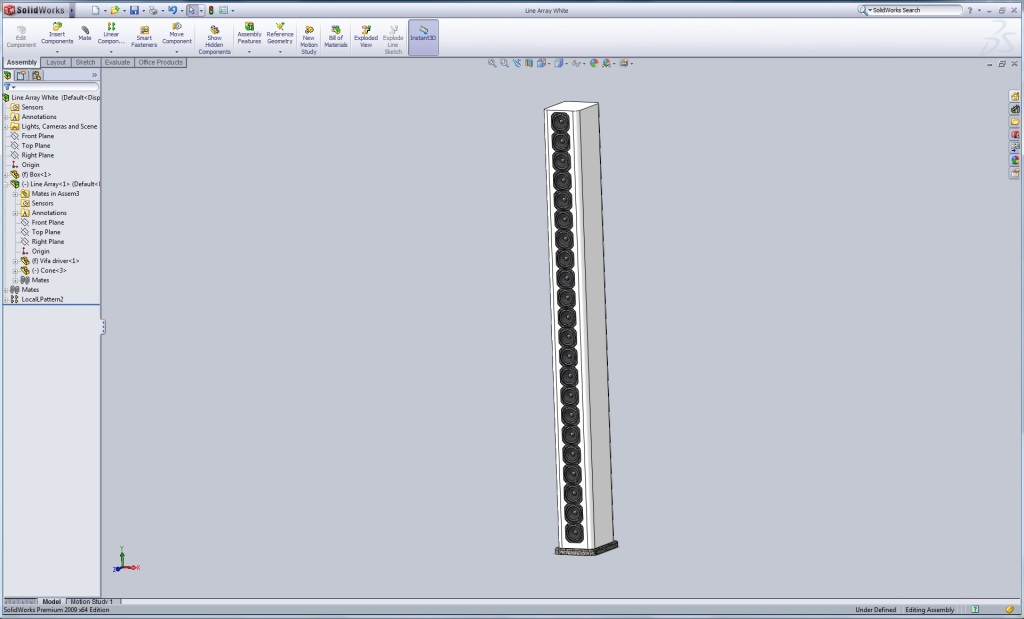
Task: Switch to the Sketch tab
Action: pyautogui.click(x=86, y=63)
